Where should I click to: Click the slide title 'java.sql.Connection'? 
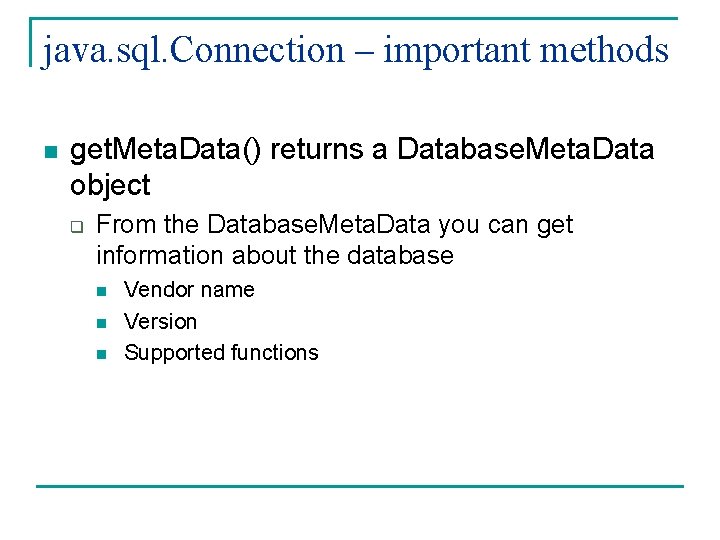(193, 51)
